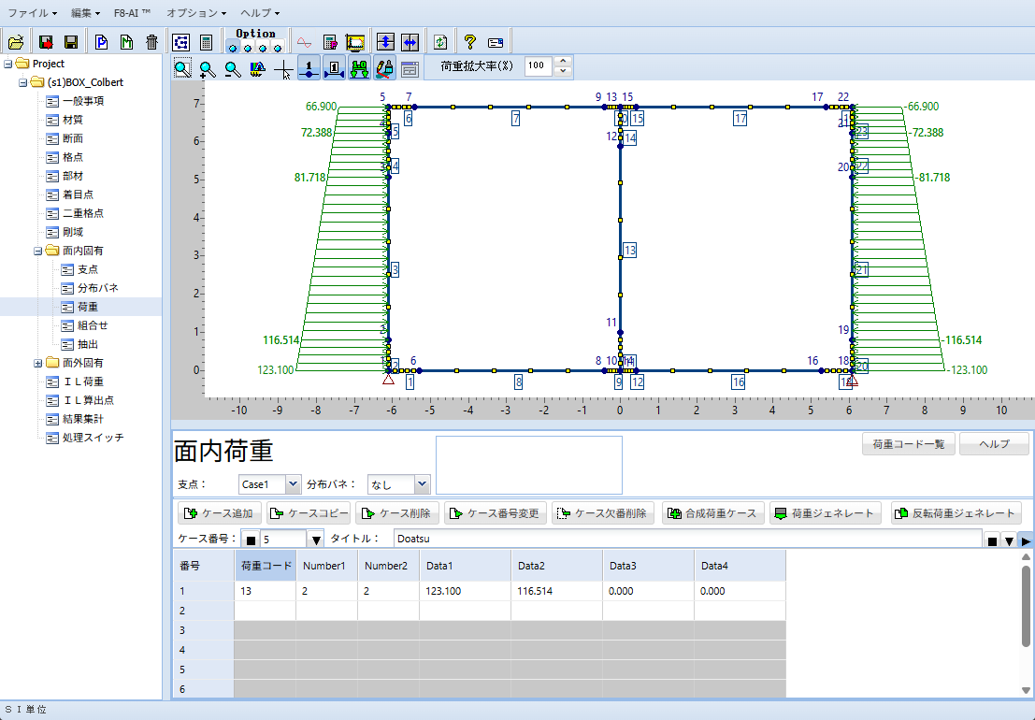Click the floppy disk save icon

(71, 42)
